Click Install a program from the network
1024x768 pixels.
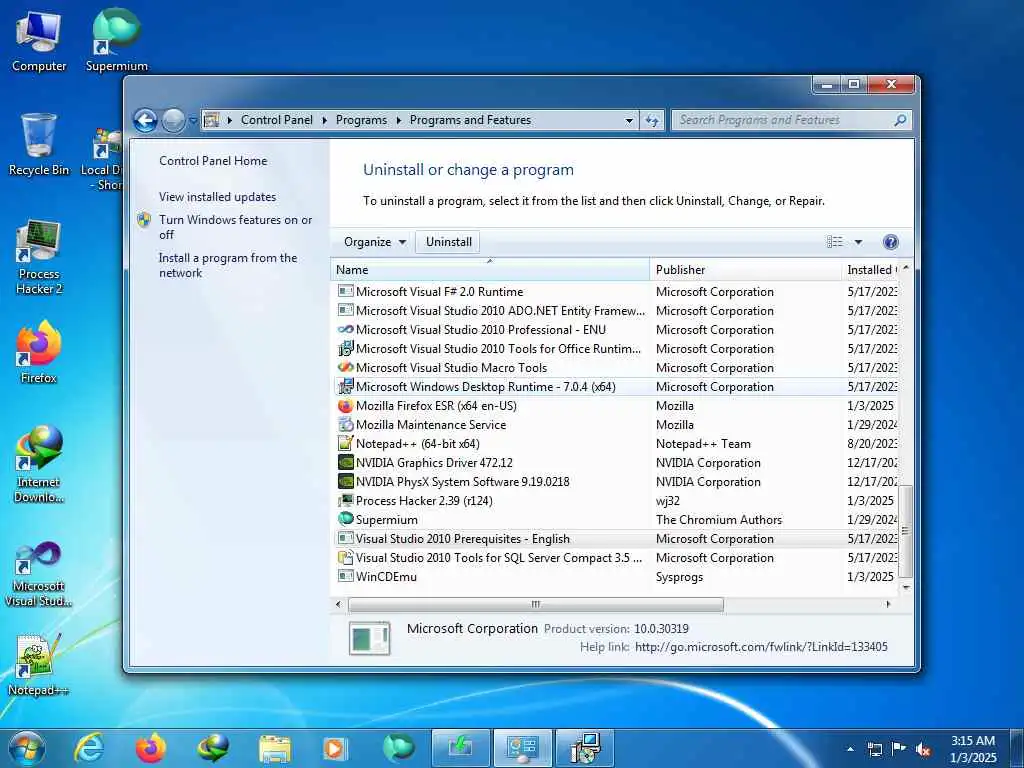(x=228, y=265)
